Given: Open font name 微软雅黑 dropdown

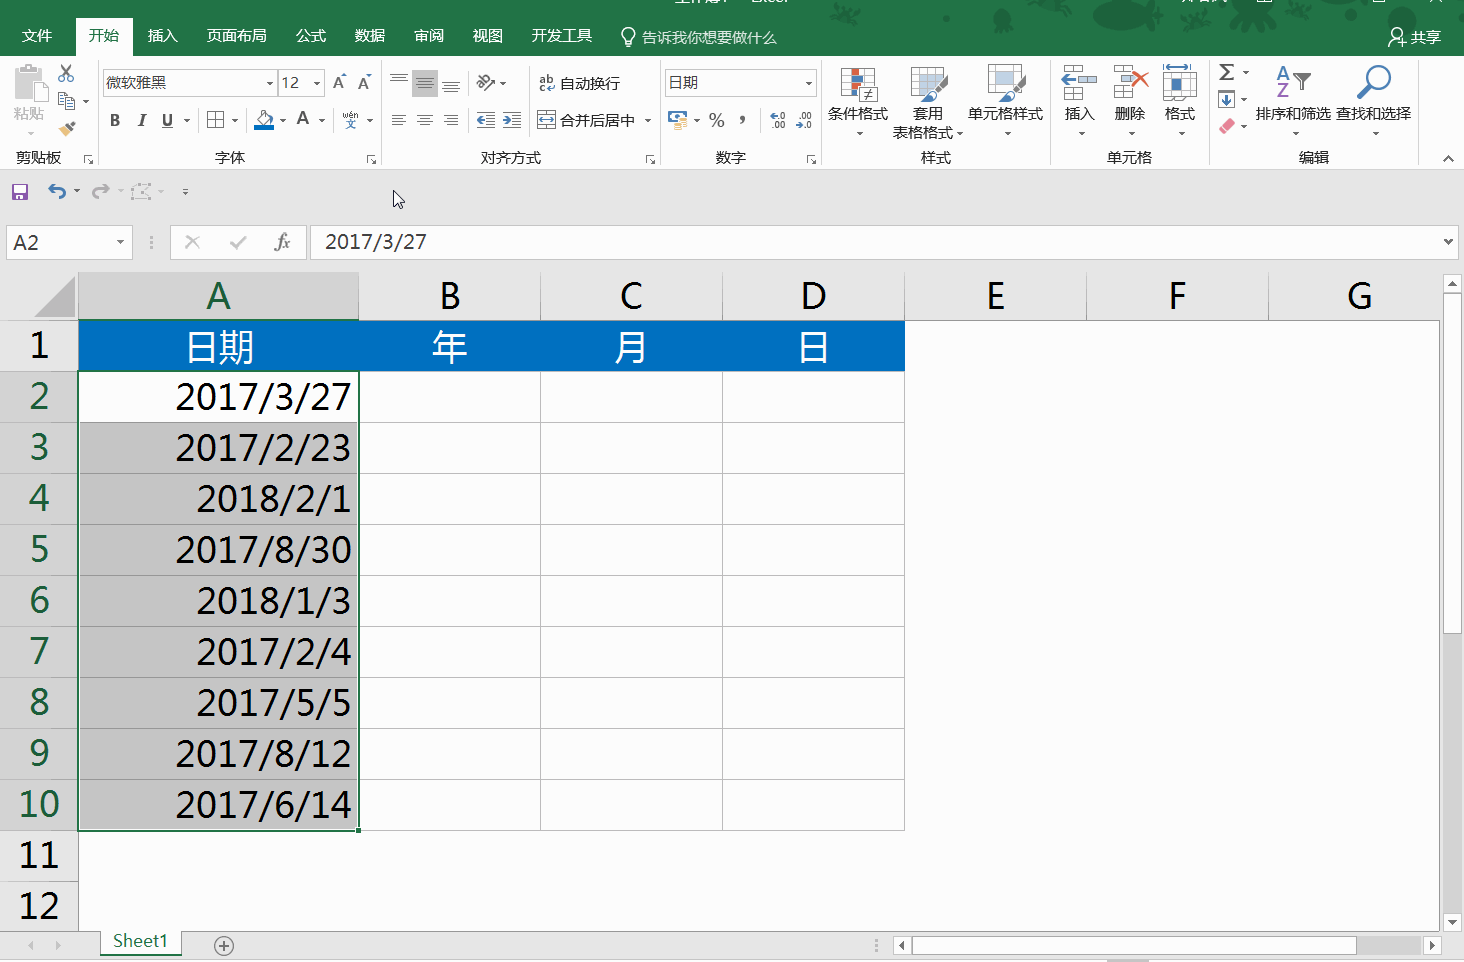Looking at the screenshot, I should [x=269, y=83].
